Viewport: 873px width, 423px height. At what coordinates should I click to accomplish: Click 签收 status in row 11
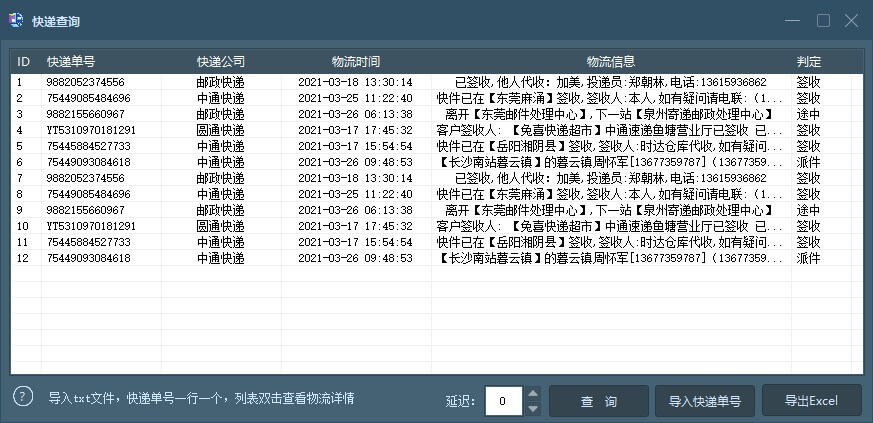tap(808, 243)
